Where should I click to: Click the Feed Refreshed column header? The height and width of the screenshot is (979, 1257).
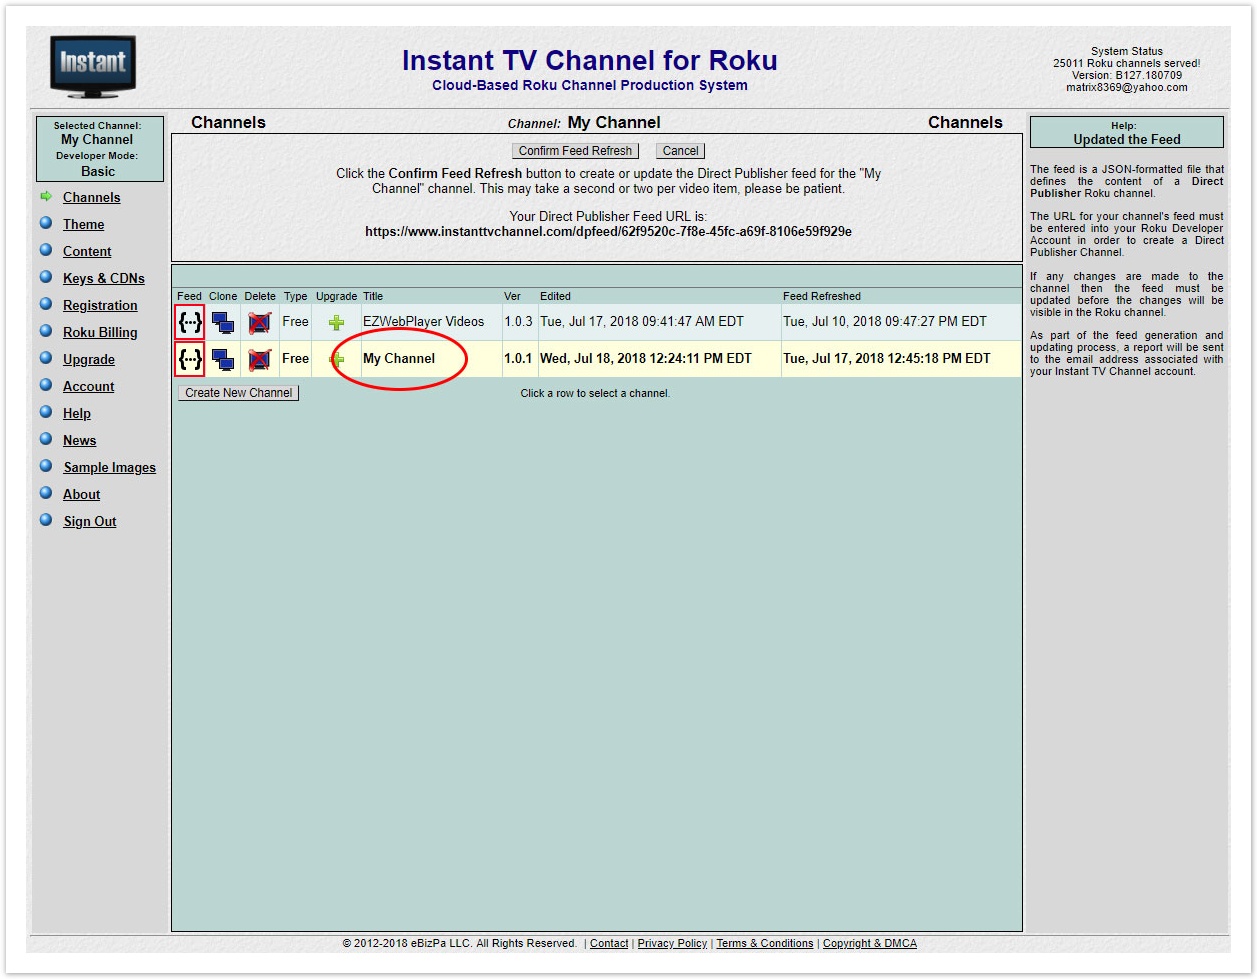tap(822, 296)
